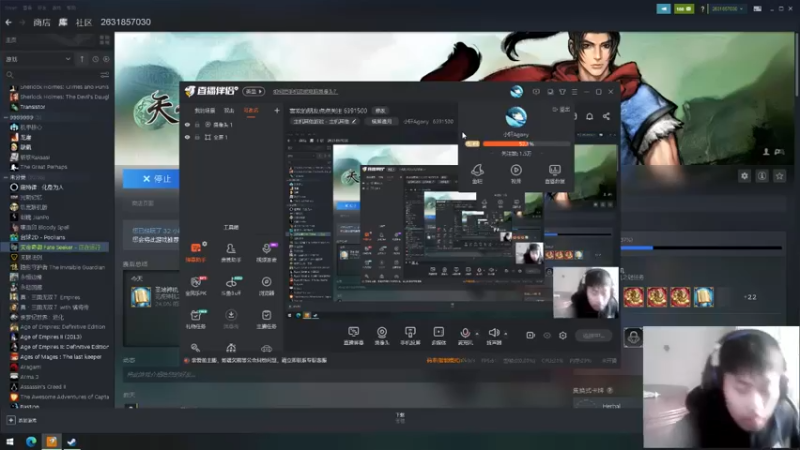Favorite the game with the star icon
Screen dimensions: 800x450
pyautogui.click(x=779, y=176)
